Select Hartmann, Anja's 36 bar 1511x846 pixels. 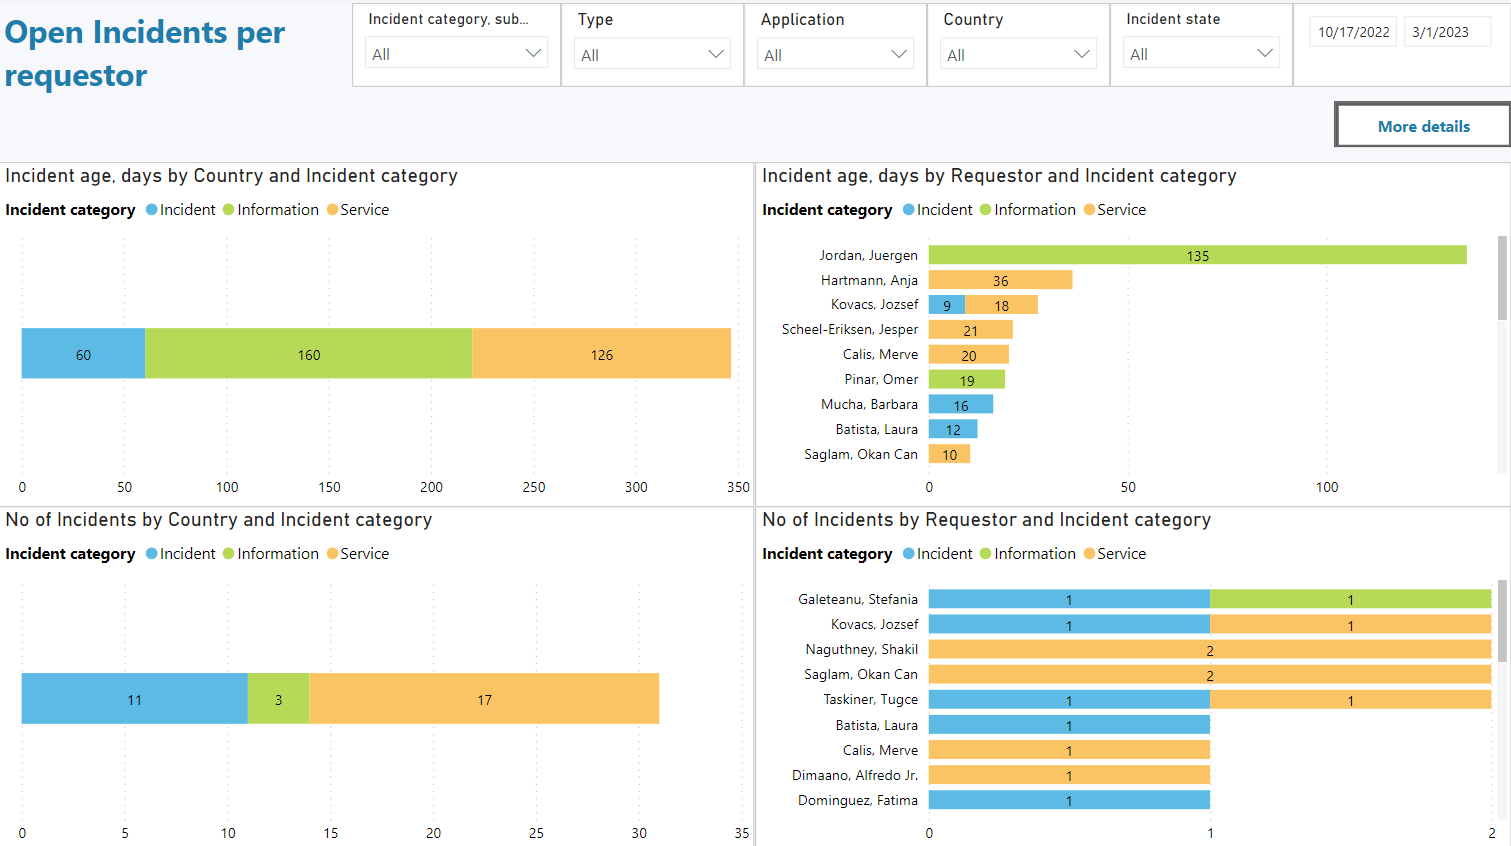click(1000, 280)
